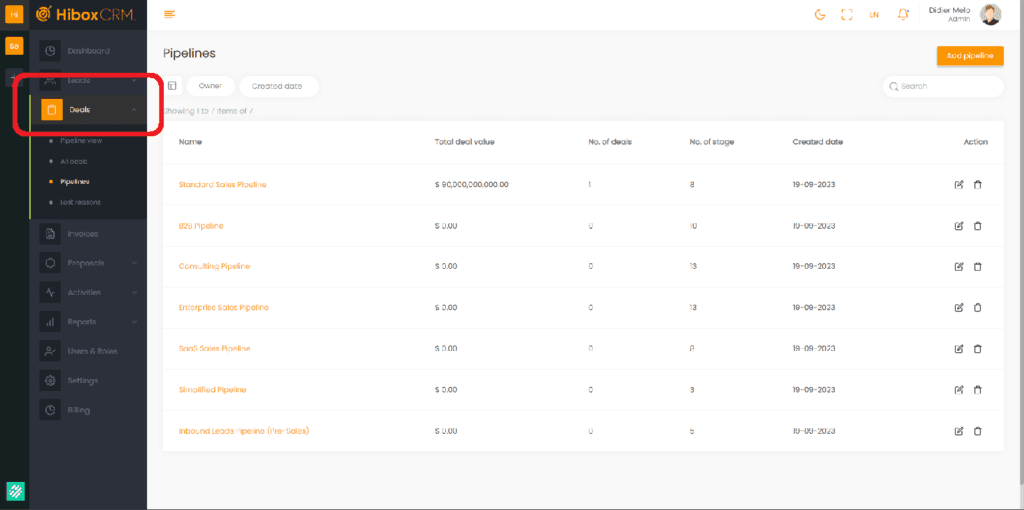The image size is (1024, 510).
Task: Open the Simplified Pipeline link
Action: click(x=212, y=390)
